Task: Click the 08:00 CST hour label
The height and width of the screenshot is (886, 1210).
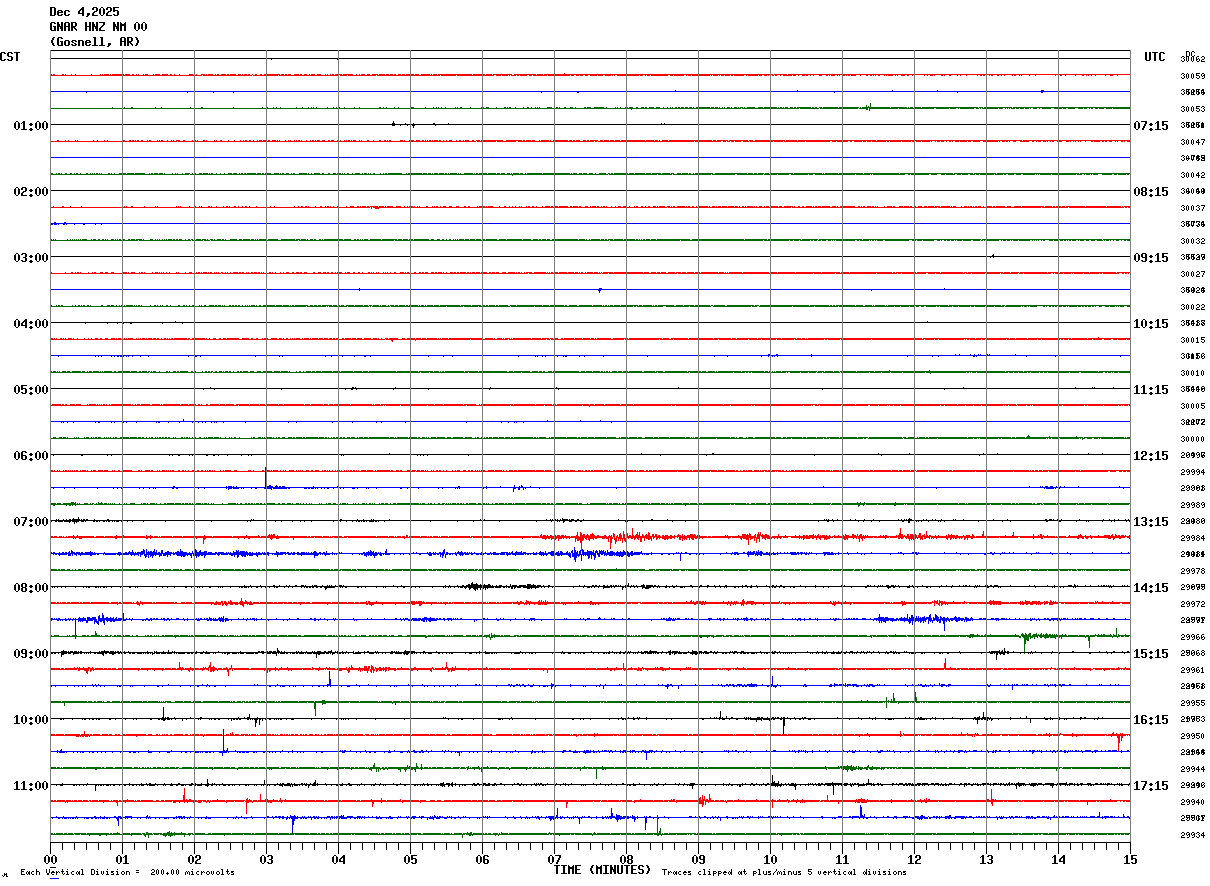Action: coord(31,588)
